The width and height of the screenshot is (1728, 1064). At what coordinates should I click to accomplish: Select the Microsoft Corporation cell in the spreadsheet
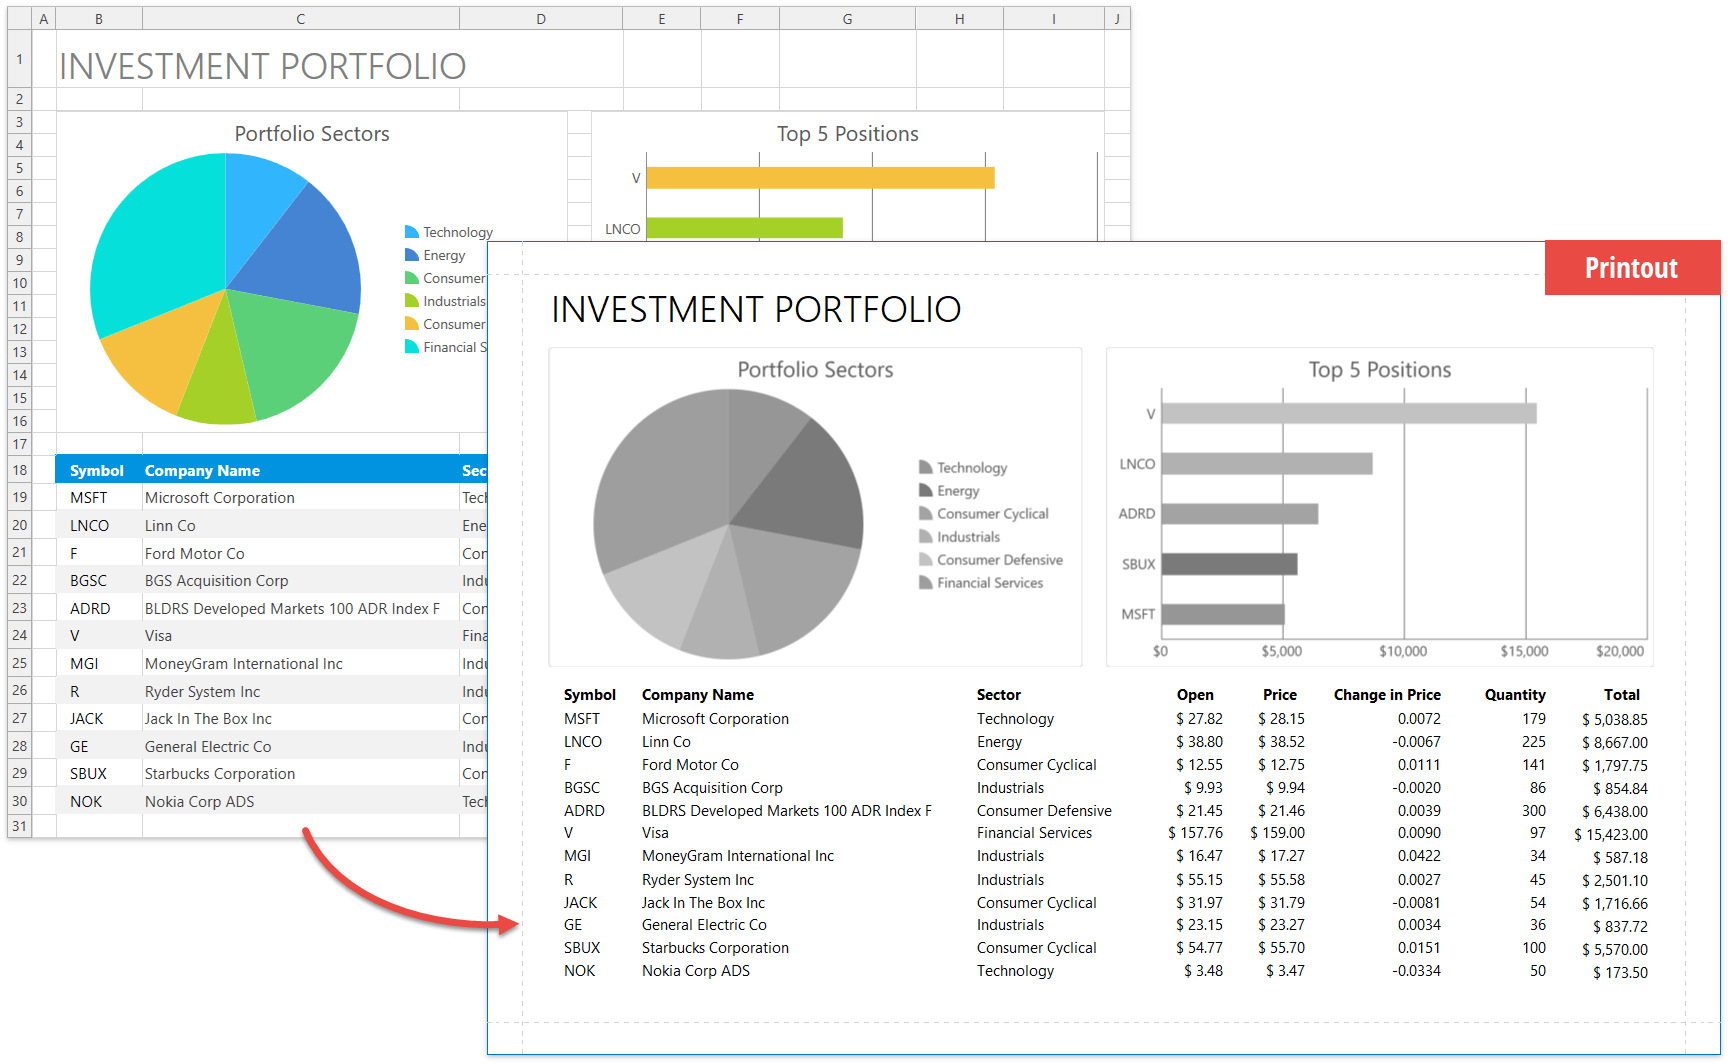pos(220,498)
